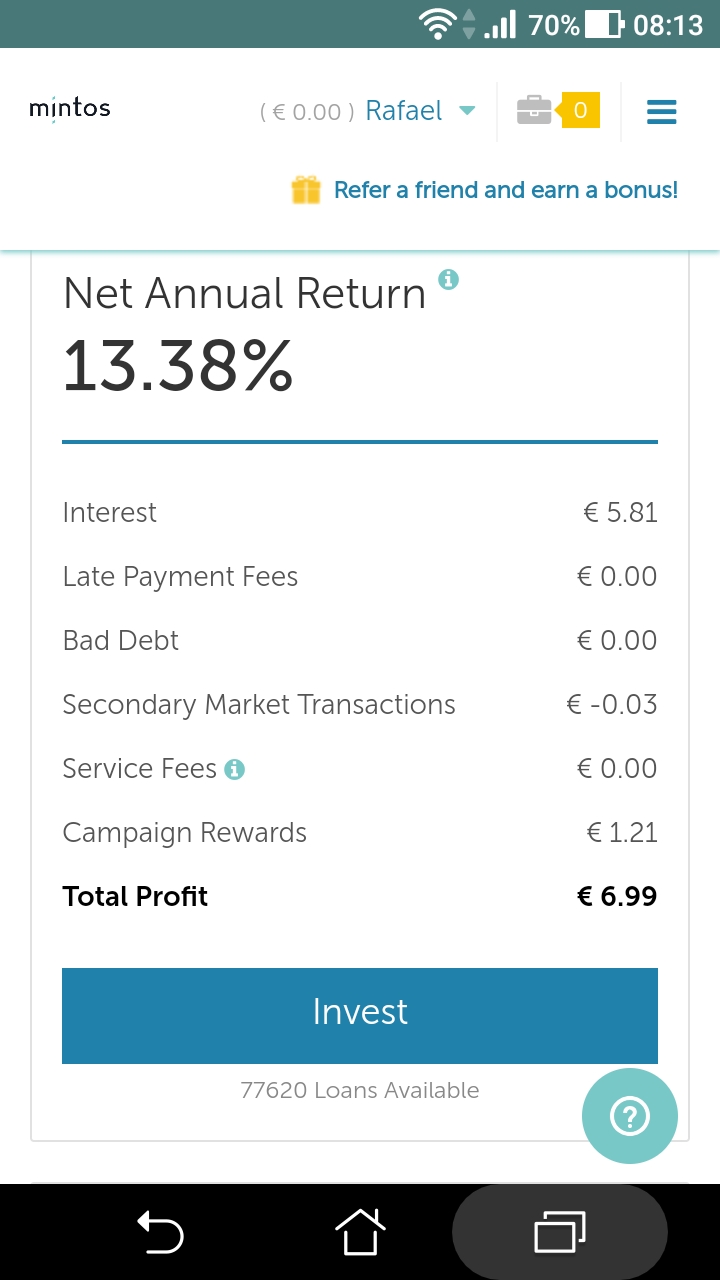This screenshot has height=1280, width=720.
Task: Open Android recent apps
Action: point(559,1231)
